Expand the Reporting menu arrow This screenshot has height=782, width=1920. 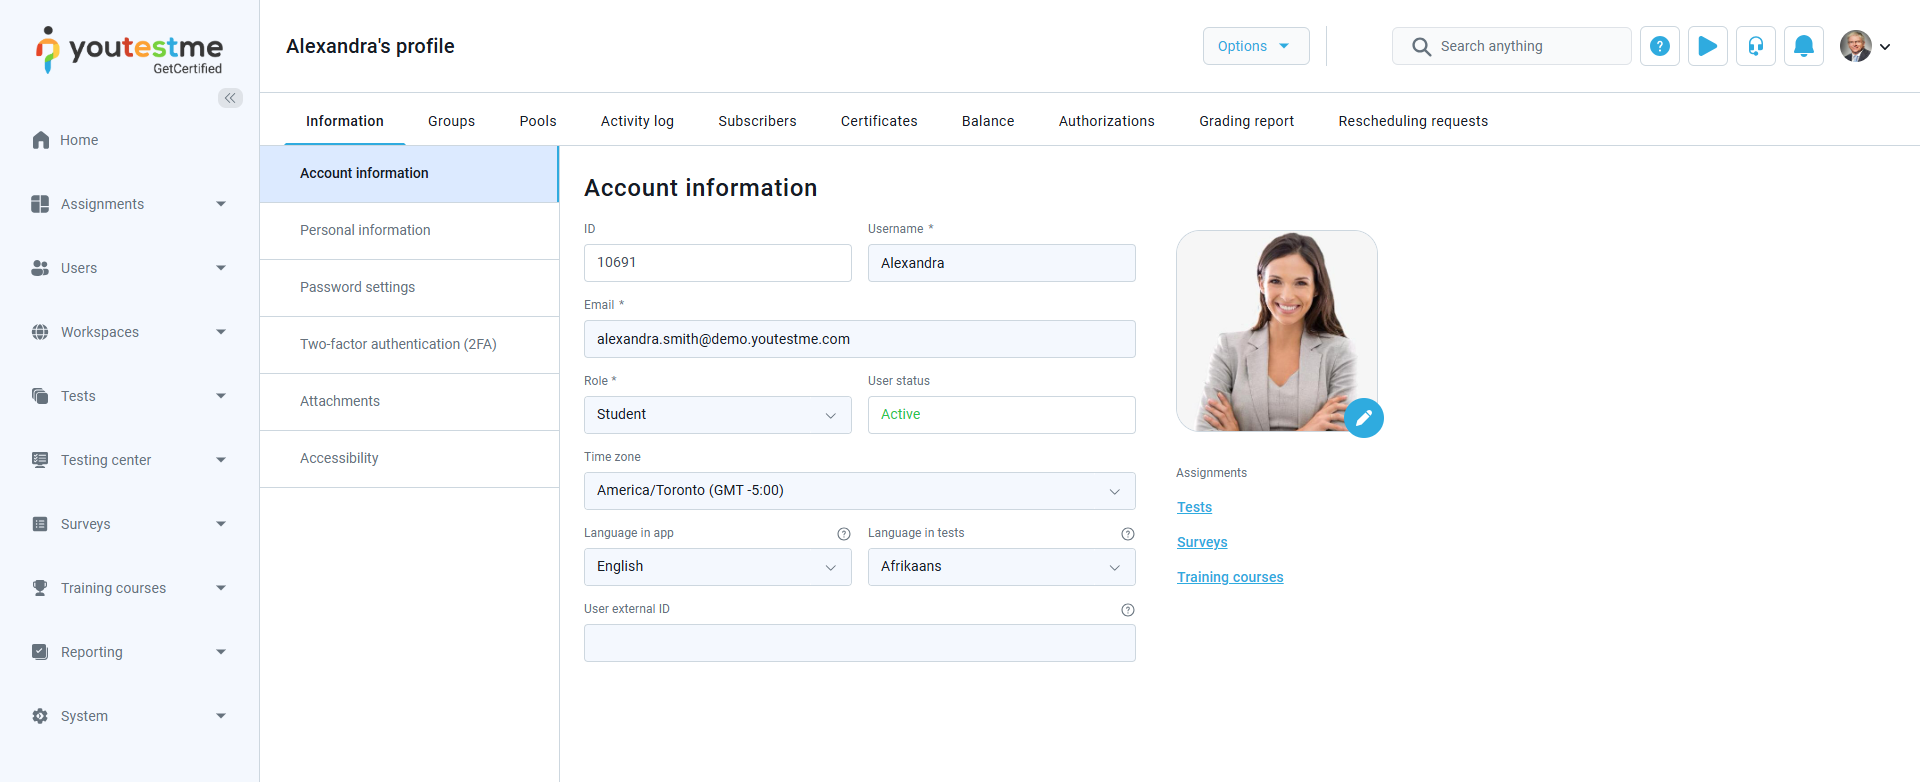tap(221, 652)
